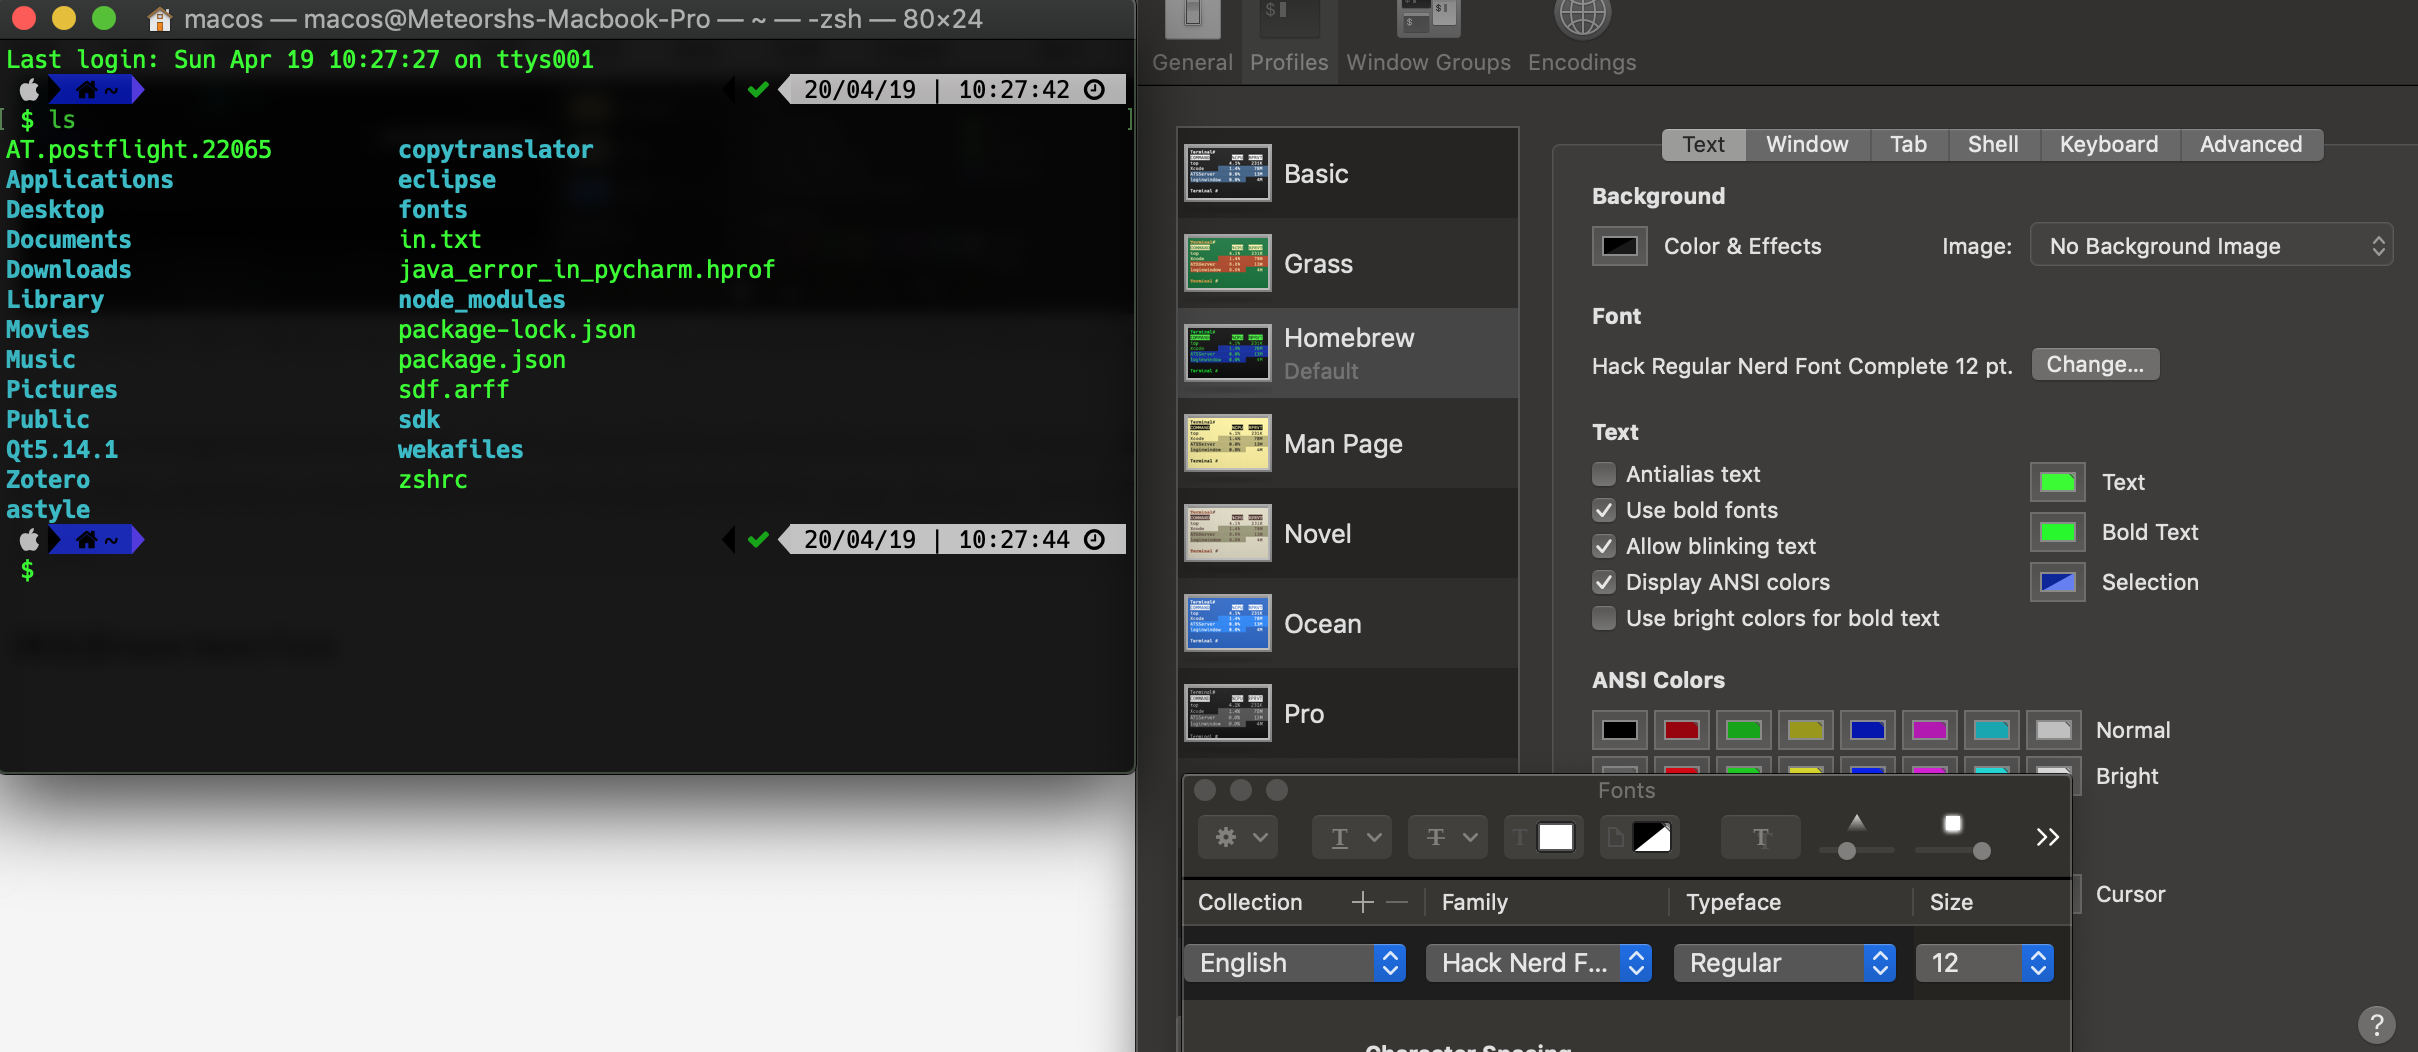The height and width of the screenshot is (1052, 2418).
Task: Open the background Color & Effects well
Action: pos(1619,246)
